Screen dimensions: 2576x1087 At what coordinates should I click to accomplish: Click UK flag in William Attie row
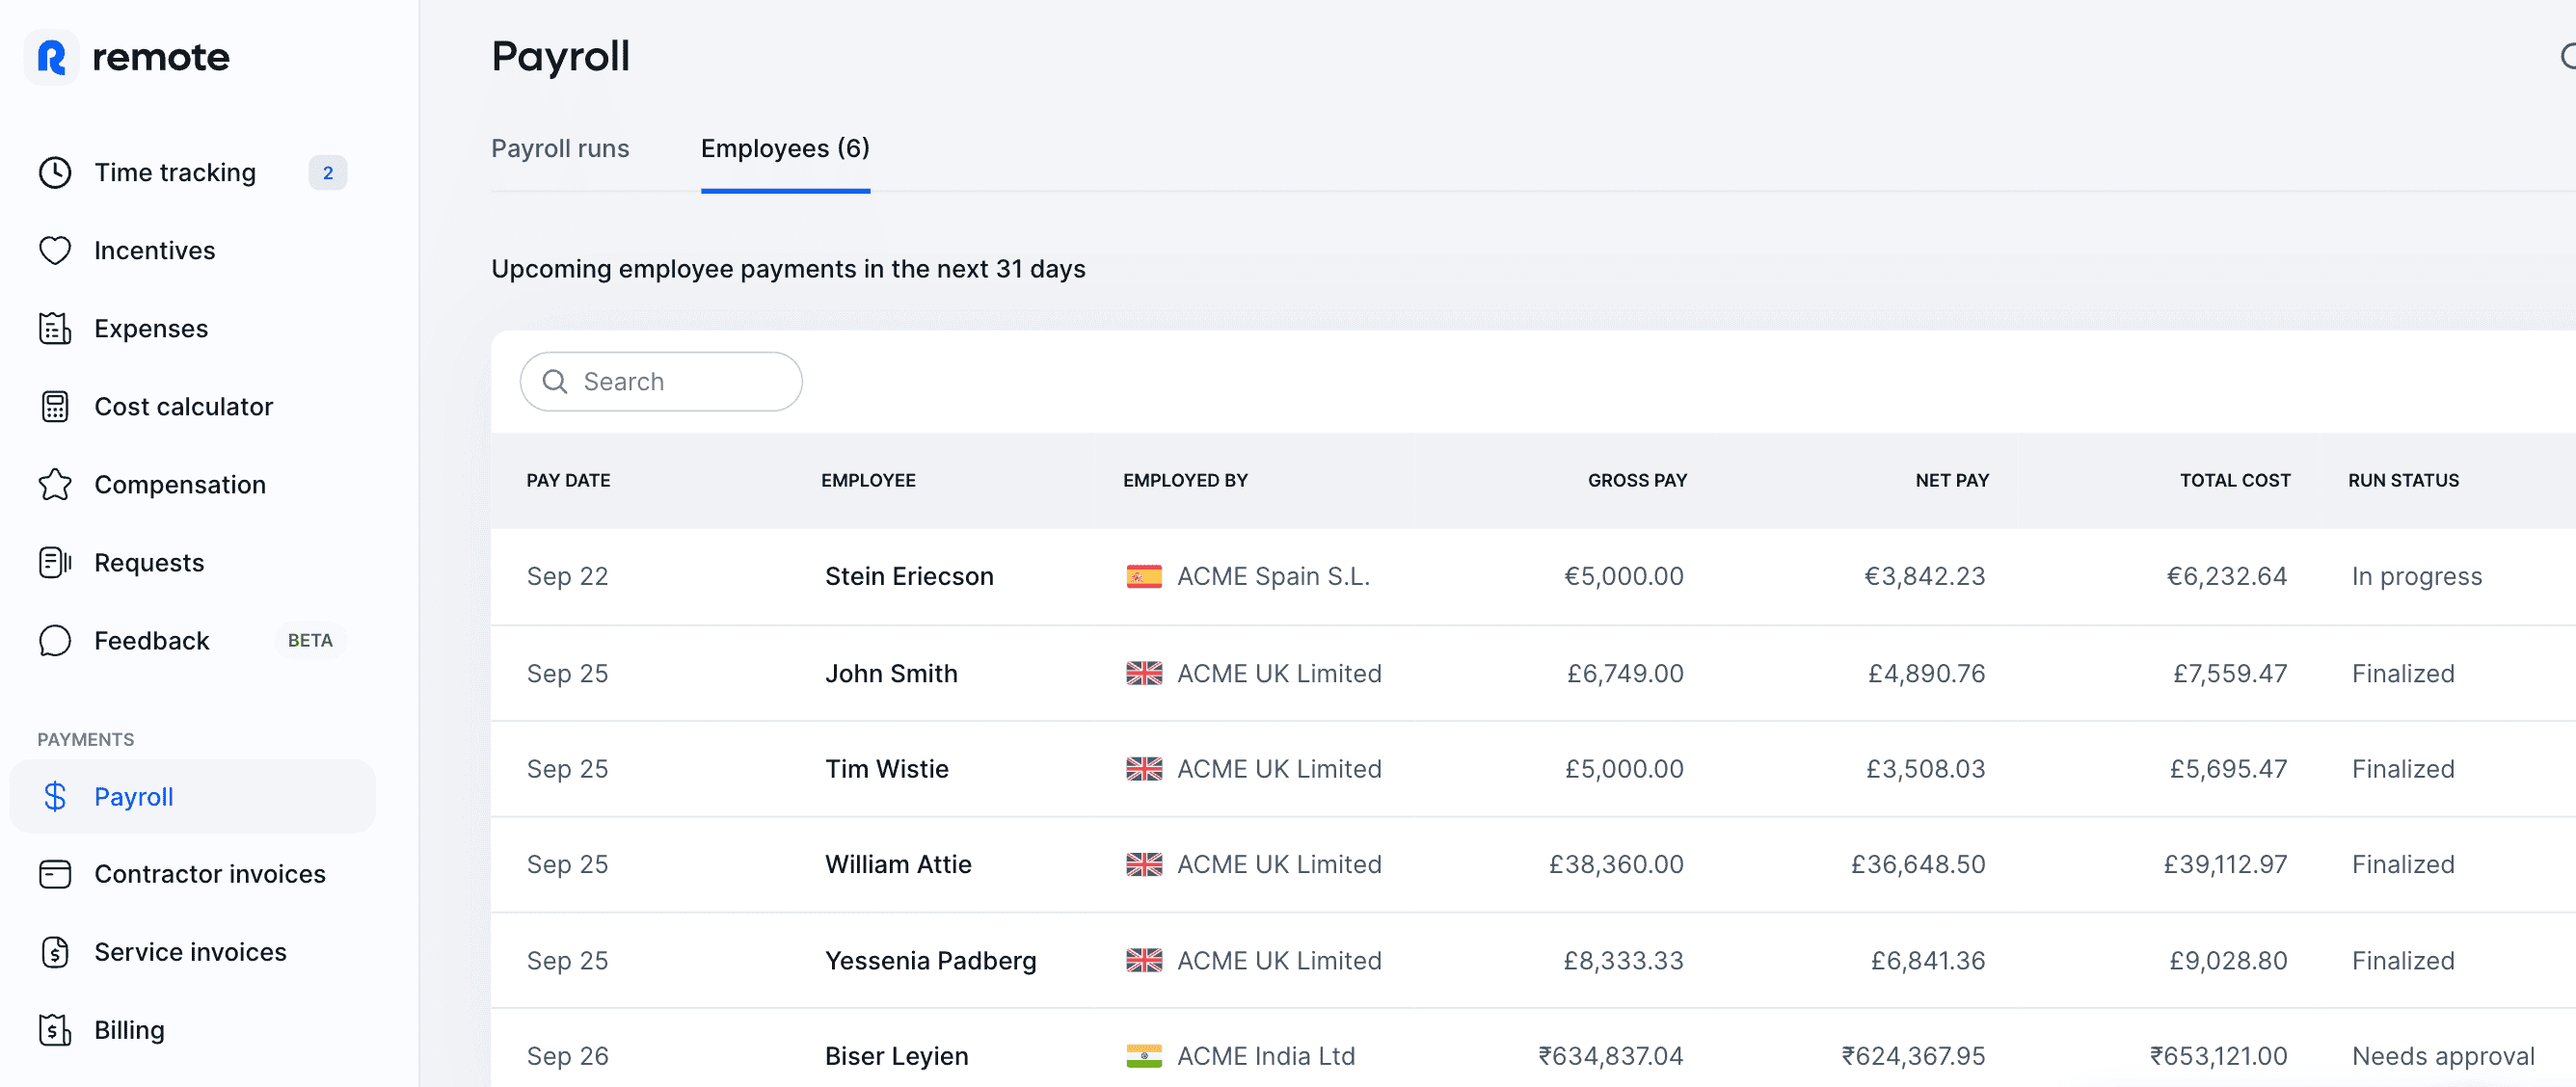click(1143, 864)
